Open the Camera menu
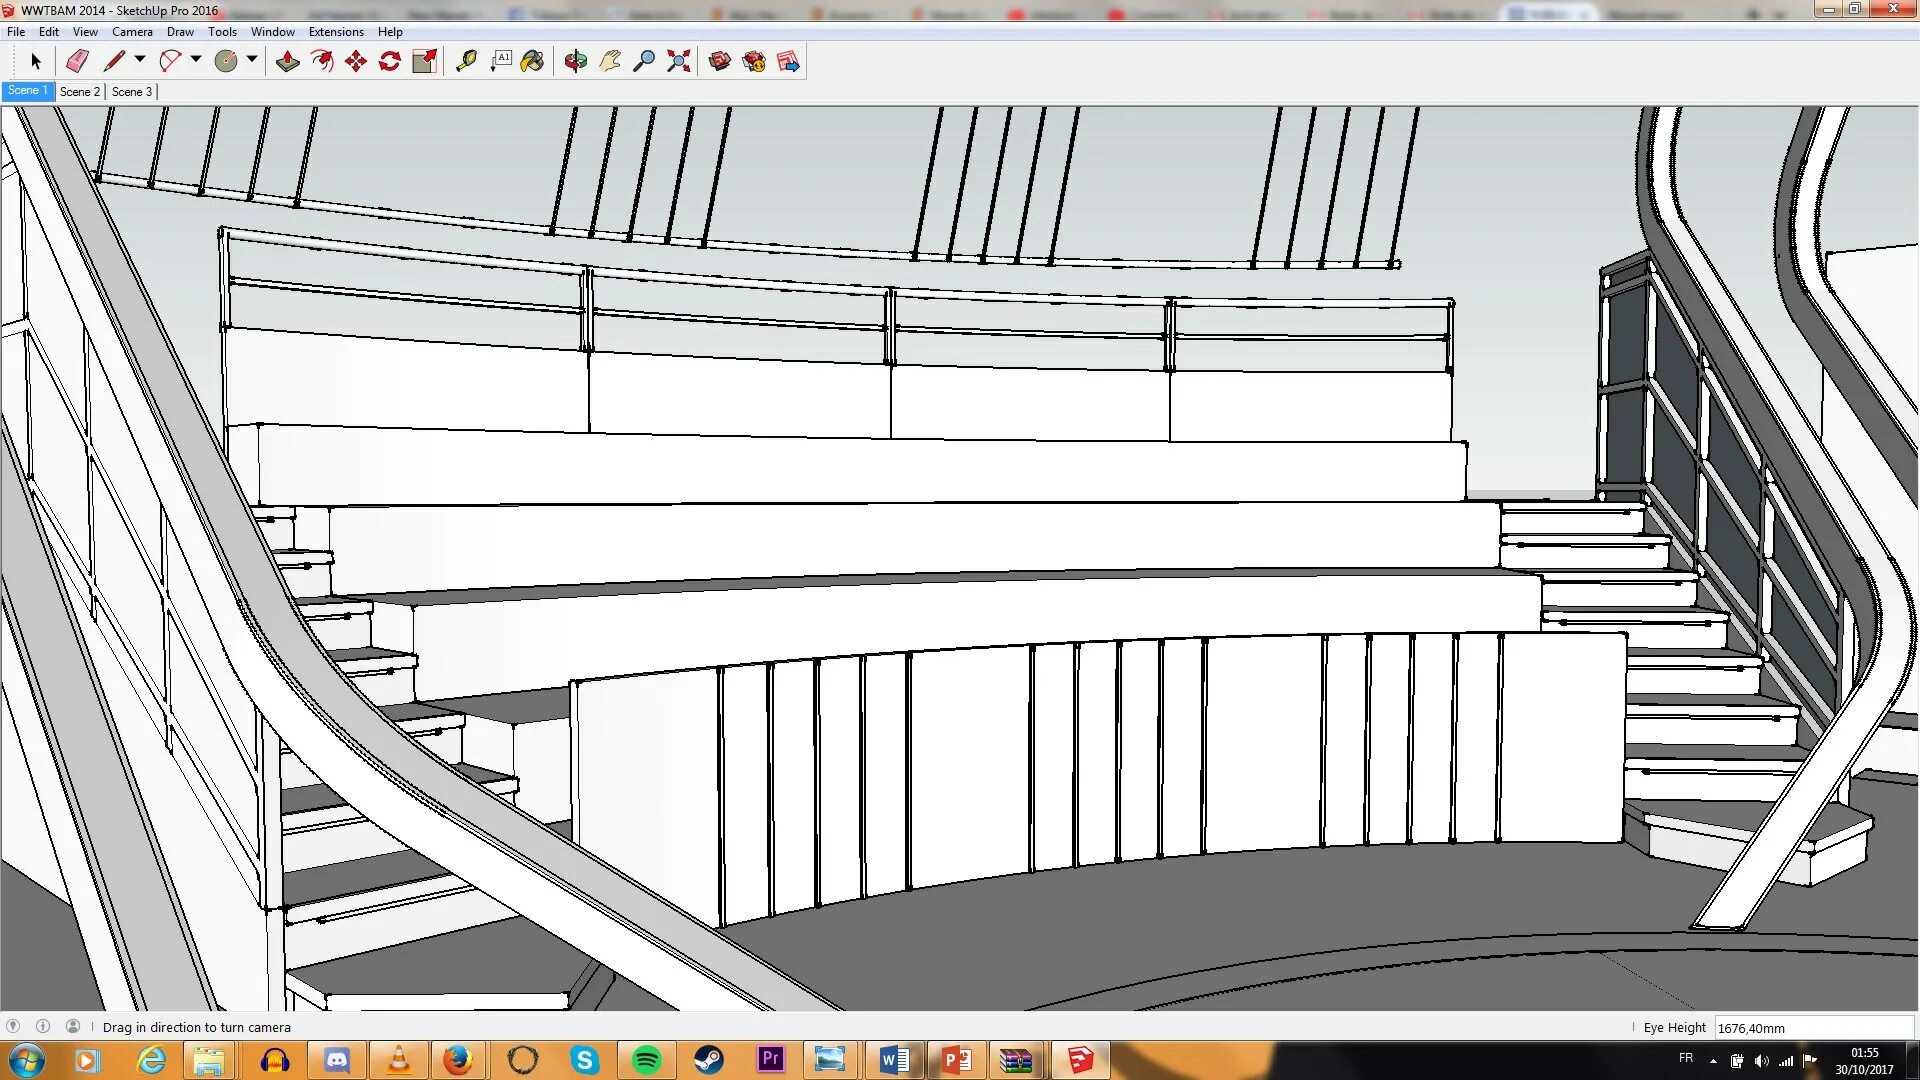This screenshot has width=1920, height=1080. tap(132, 32)
